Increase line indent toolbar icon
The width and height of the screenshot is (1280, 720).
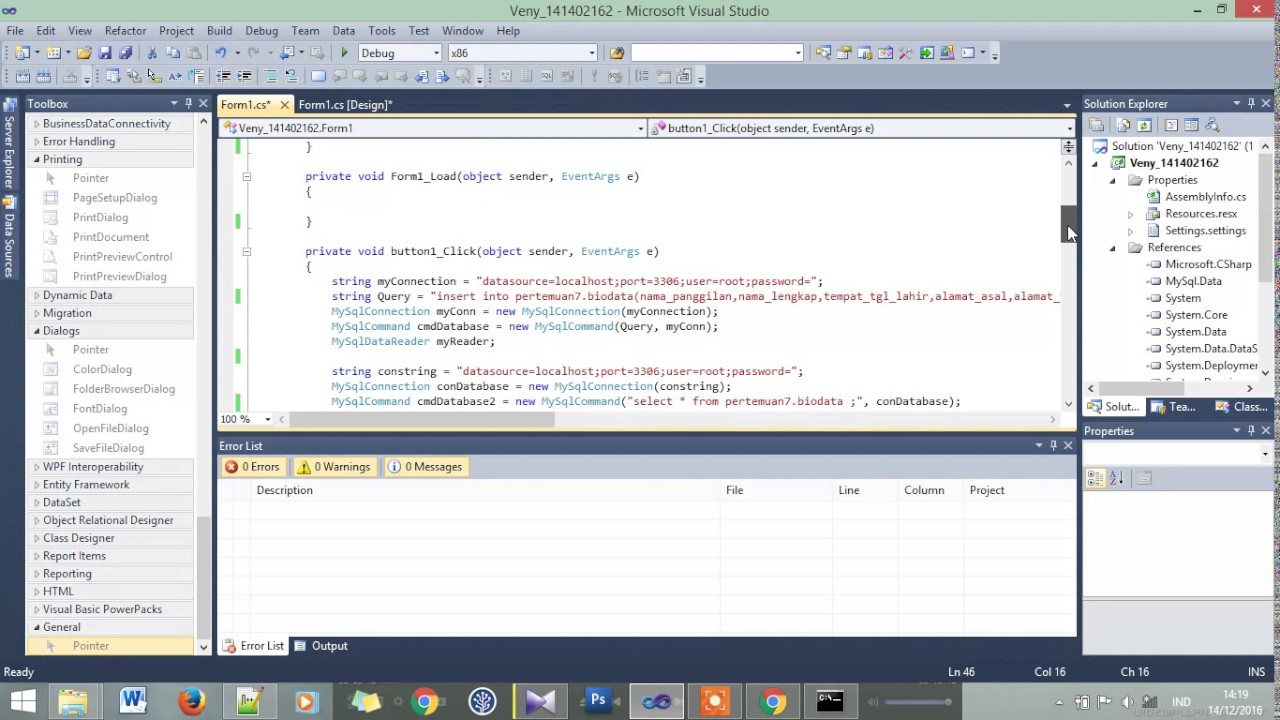(x=243, y=77)
